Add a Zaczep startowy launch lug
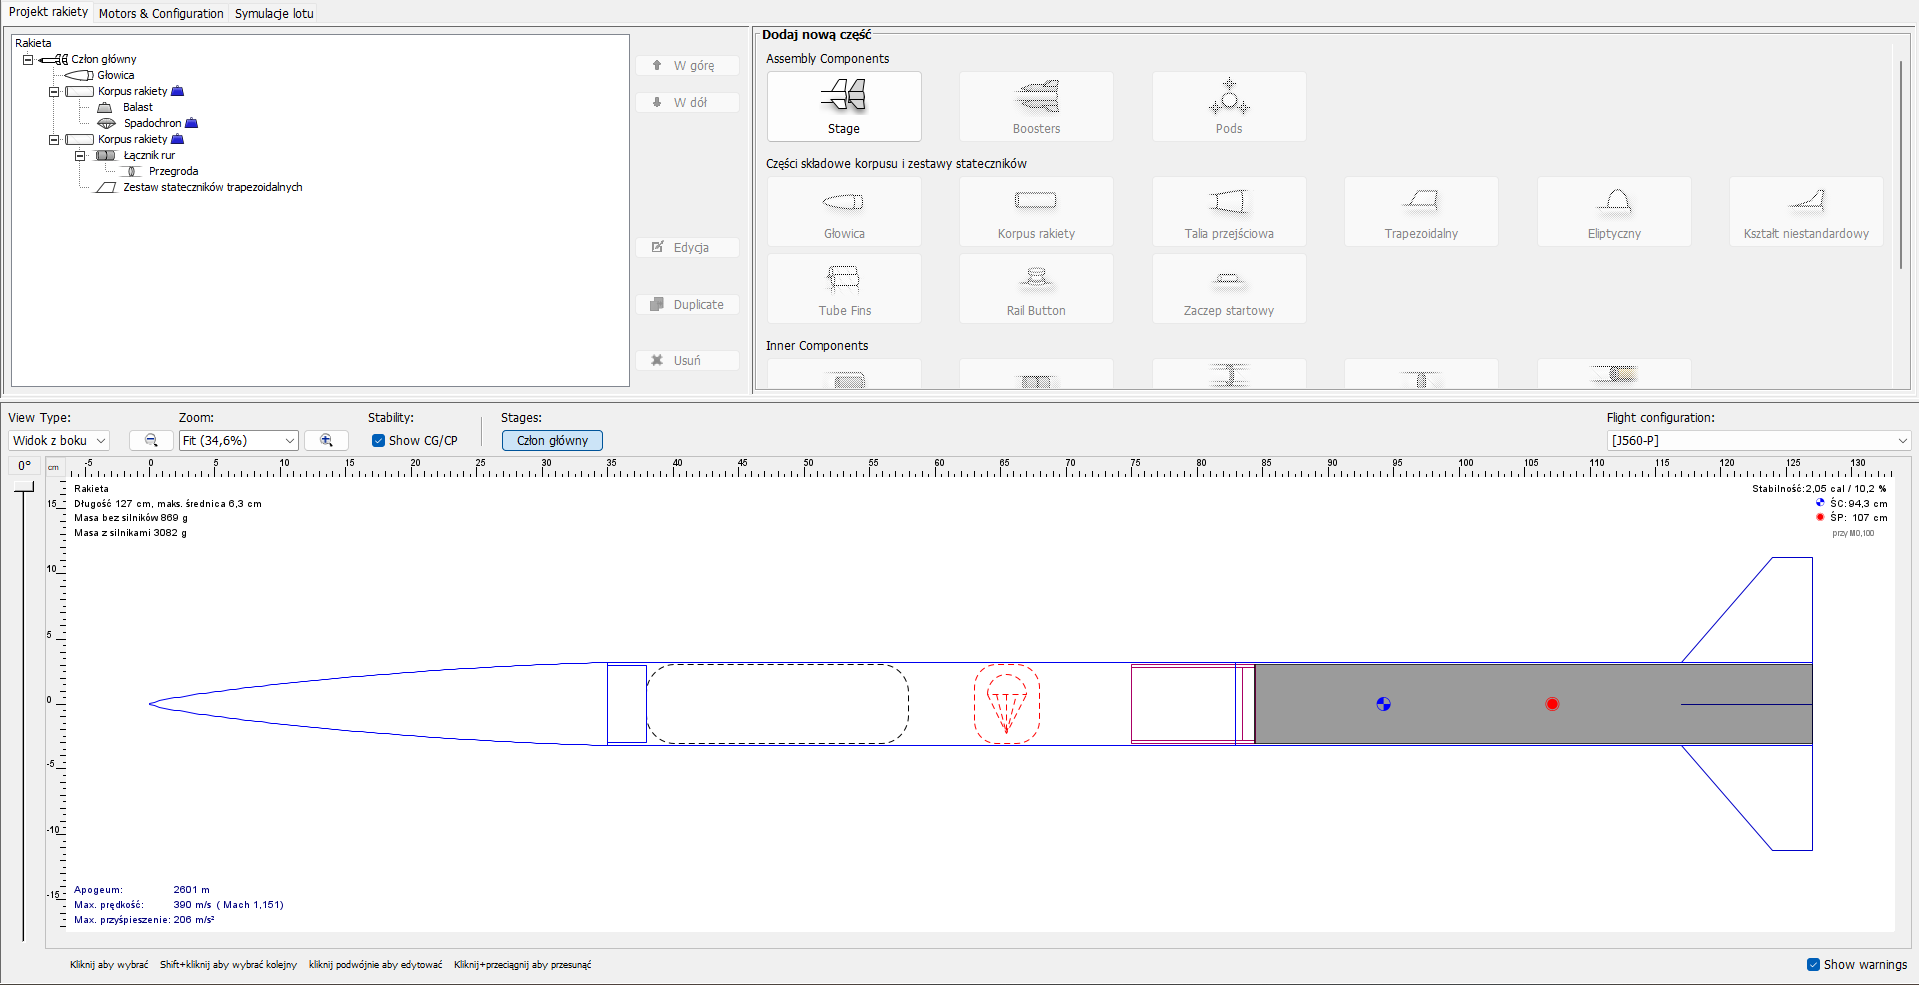Image resolution: width=1919 pixels, height=985 pixels. tap(1228, 288)
